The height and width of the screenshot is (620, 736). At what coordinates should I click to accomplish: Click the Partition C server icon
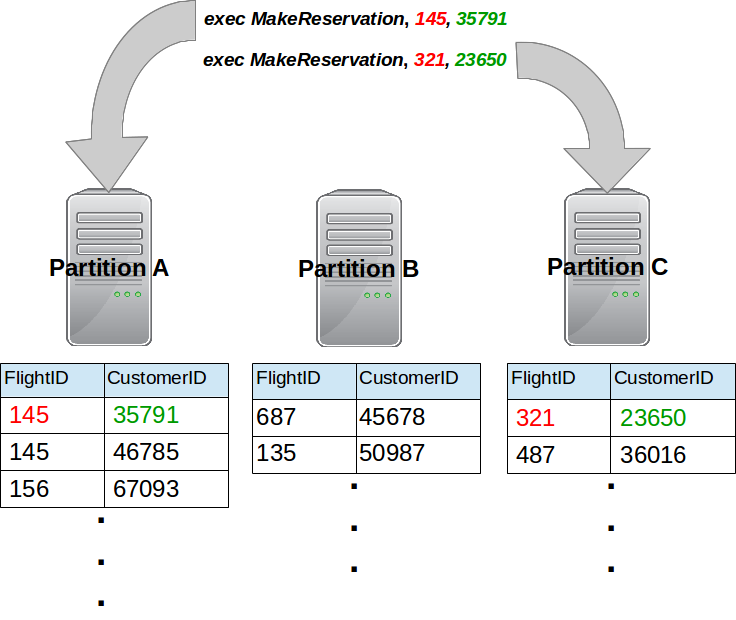tap(607, 268)
